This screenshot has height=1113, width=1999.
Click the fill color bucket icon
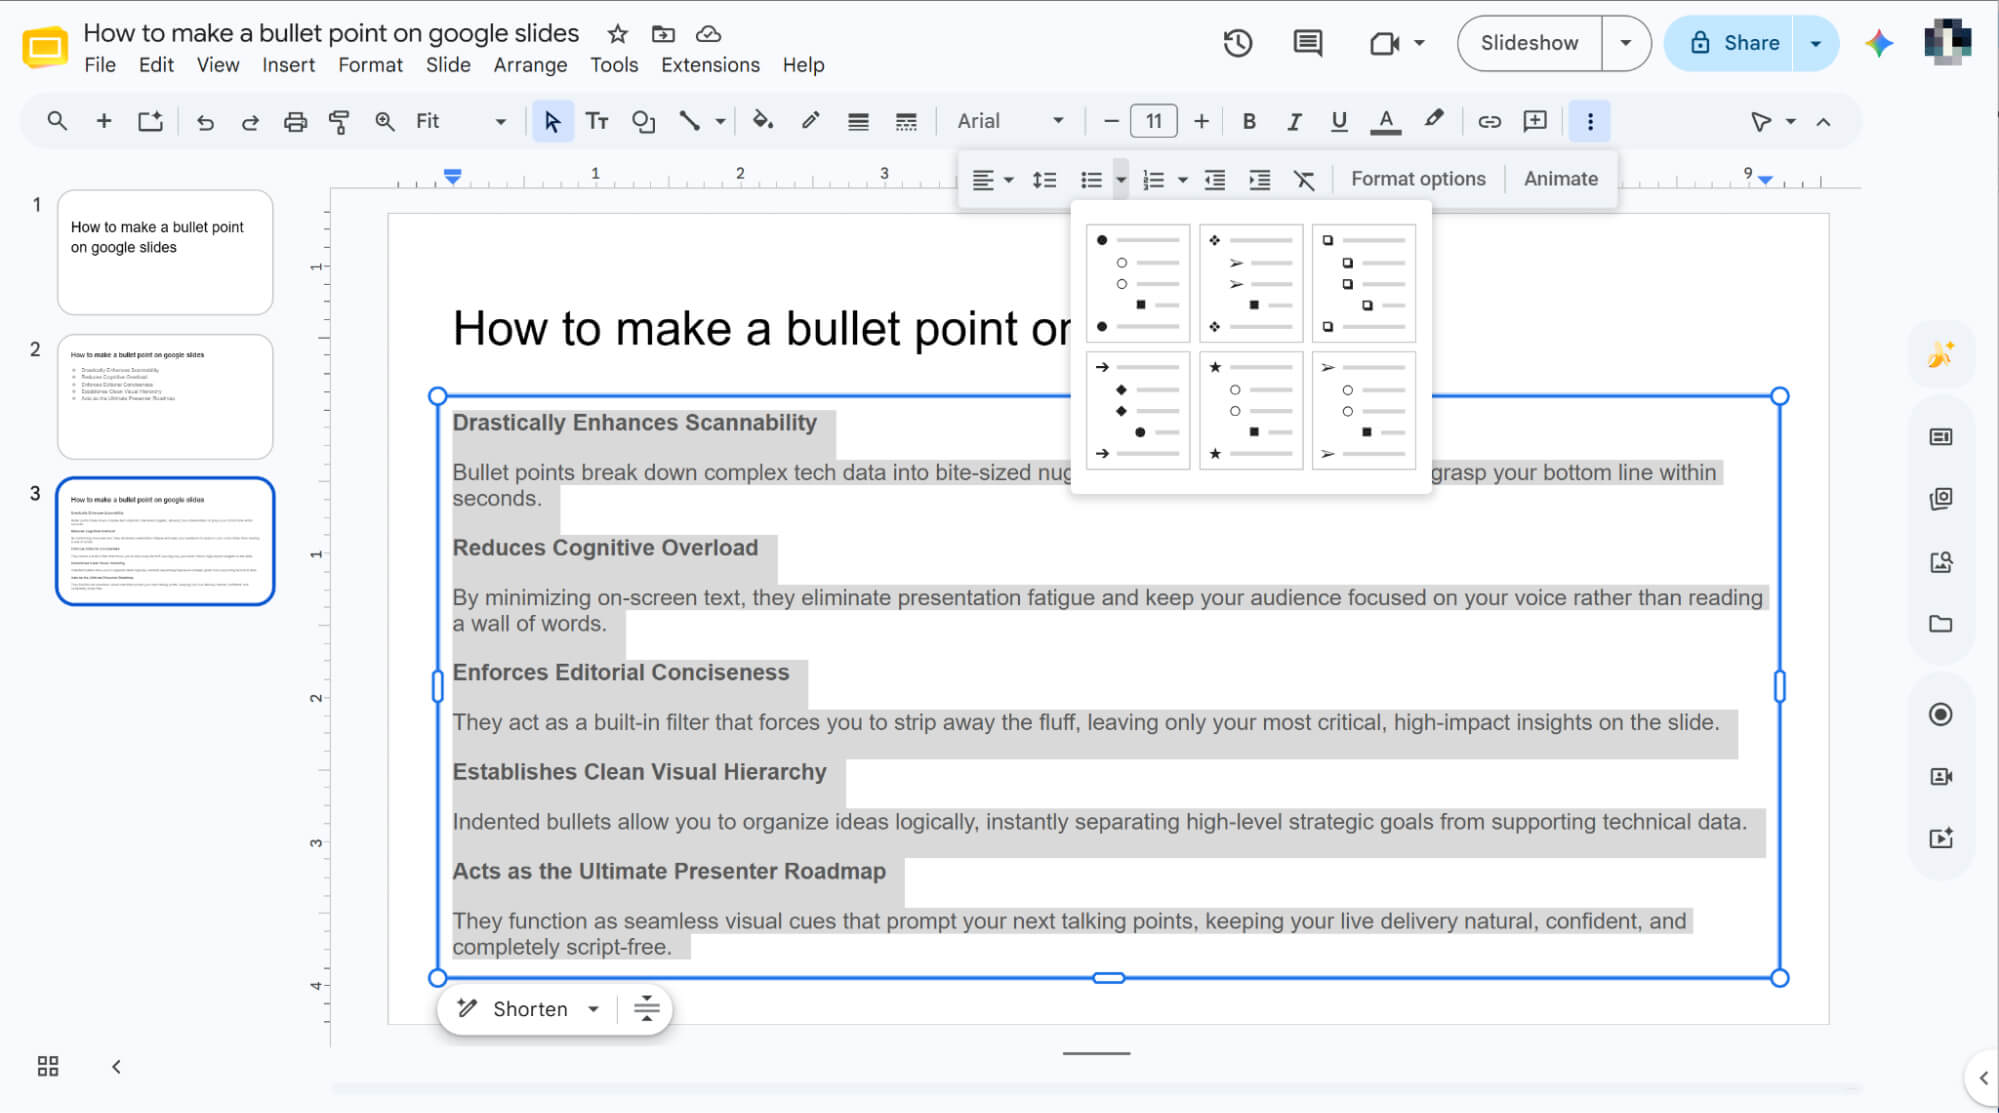763,121
